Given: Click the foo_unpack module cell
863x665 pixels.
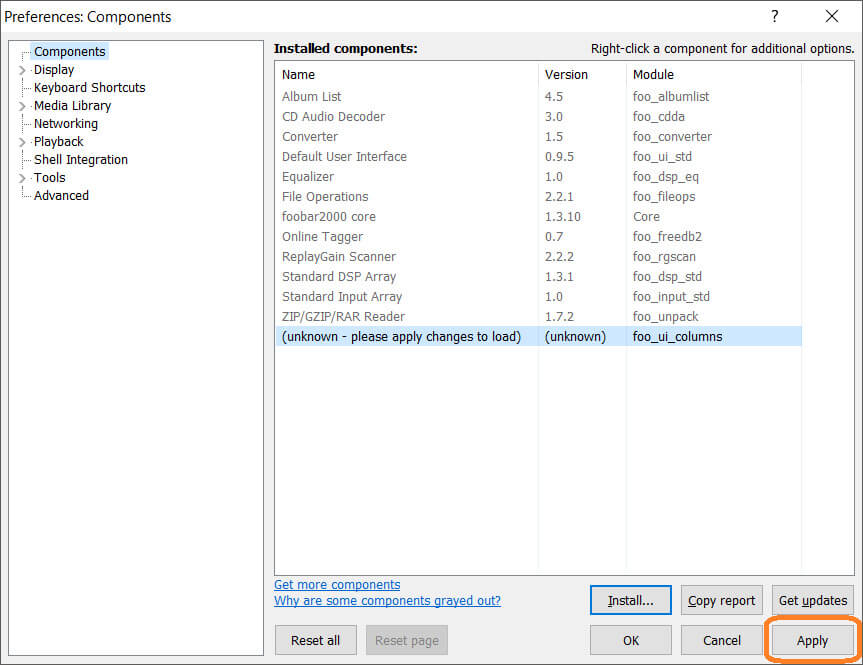Looking at the screenshot, I should 665,317.
